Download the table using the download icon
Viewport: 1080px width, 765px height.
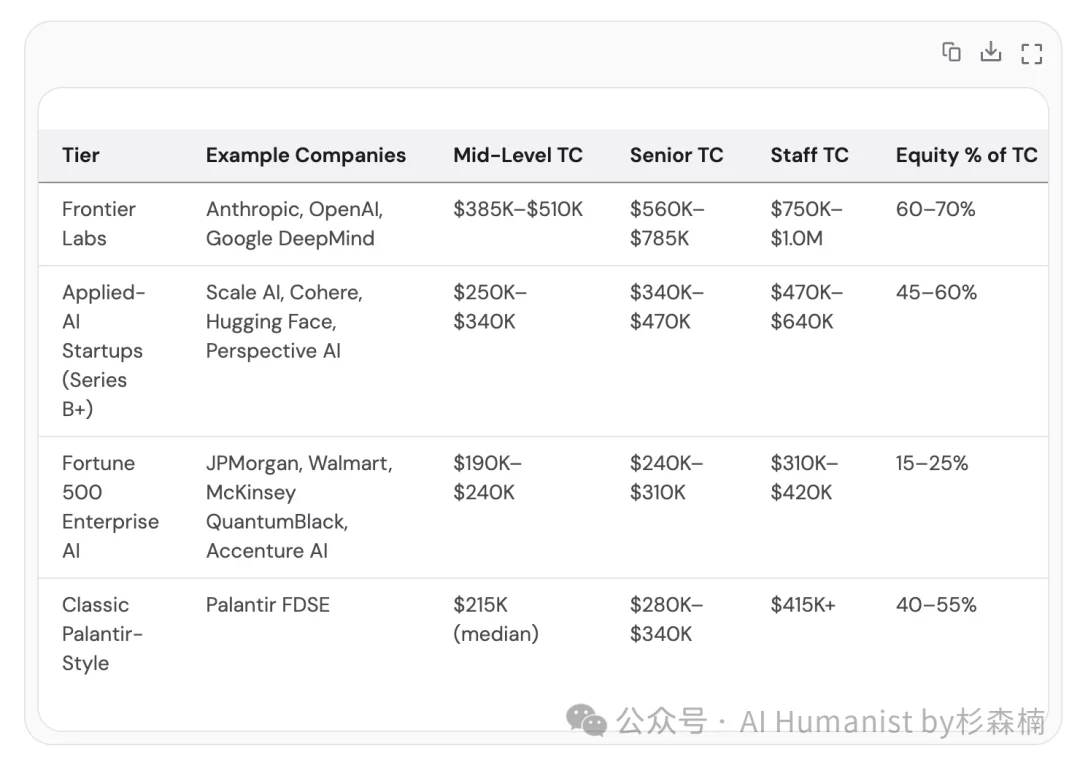(x=990, y=52)
